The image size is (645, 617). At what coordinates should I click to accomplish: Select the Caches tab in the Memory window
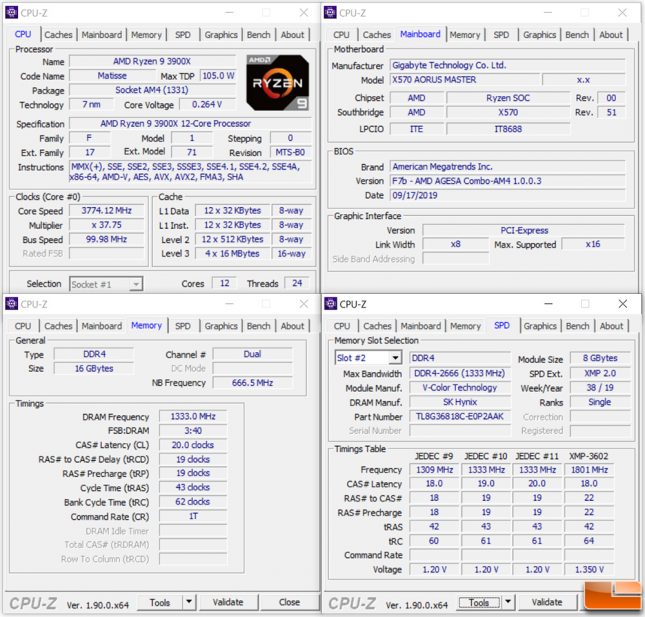pyautogui.click(x=58, y=326)
